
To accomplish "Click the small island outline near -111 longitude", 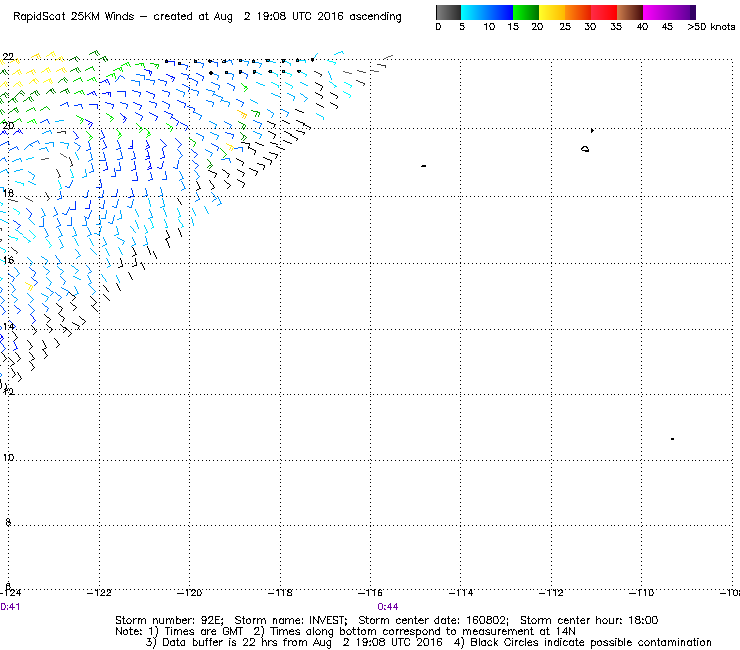I will tap(585, 149).
